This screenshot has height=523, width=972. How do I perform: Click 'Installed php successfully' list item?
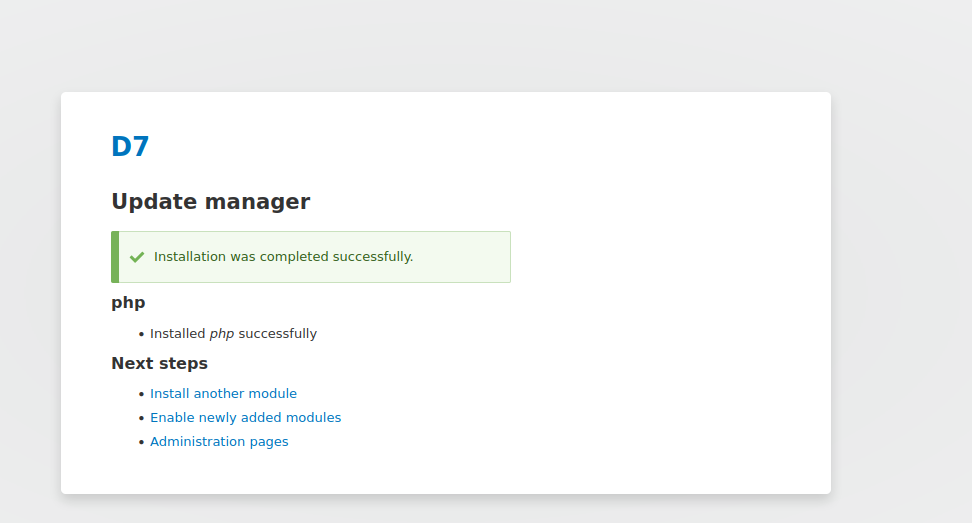coord(233,333)
